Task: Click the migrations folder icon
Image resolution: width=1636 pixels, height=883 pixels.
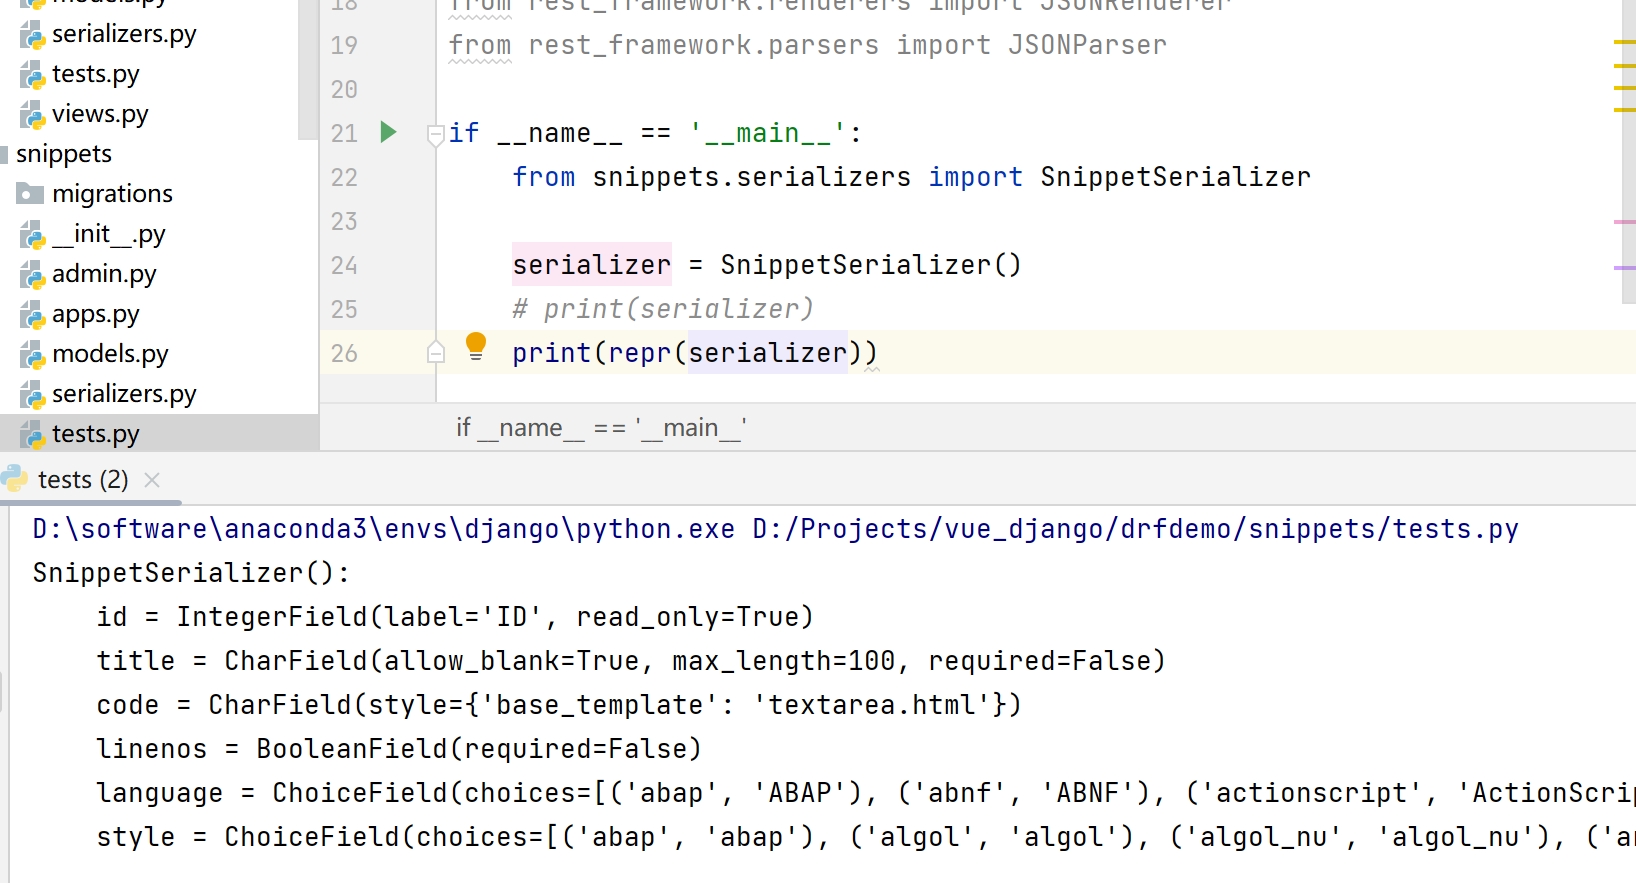Action: click(x=31, y=194)
